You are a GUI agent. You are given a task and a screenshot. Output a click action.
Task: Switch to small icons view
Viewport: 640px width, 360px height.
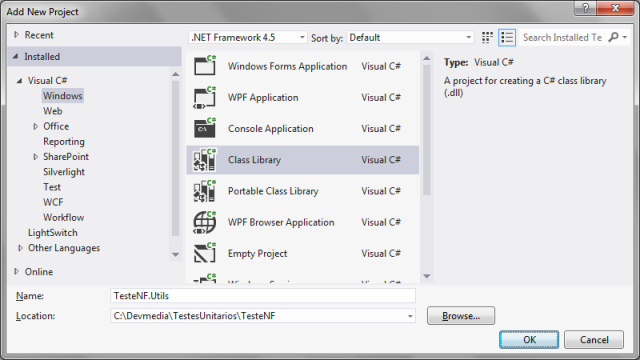487,38
